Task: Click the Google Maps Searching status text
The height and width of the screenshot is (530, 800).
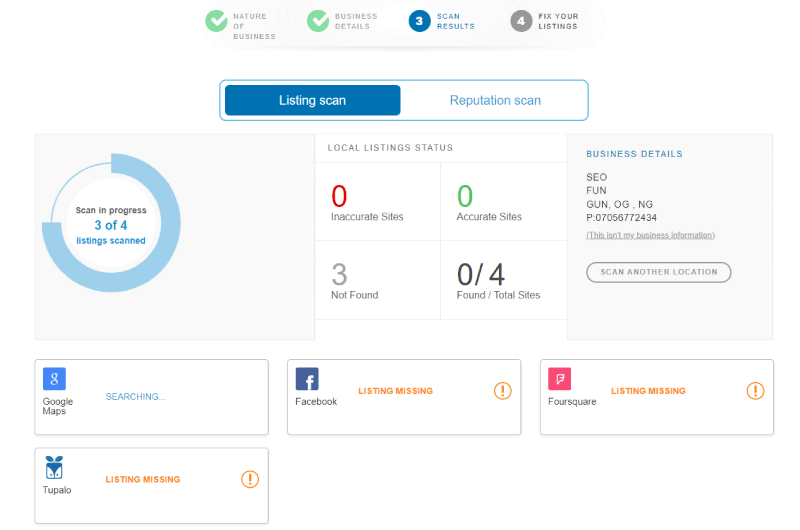Action: (x=135, y=396)
